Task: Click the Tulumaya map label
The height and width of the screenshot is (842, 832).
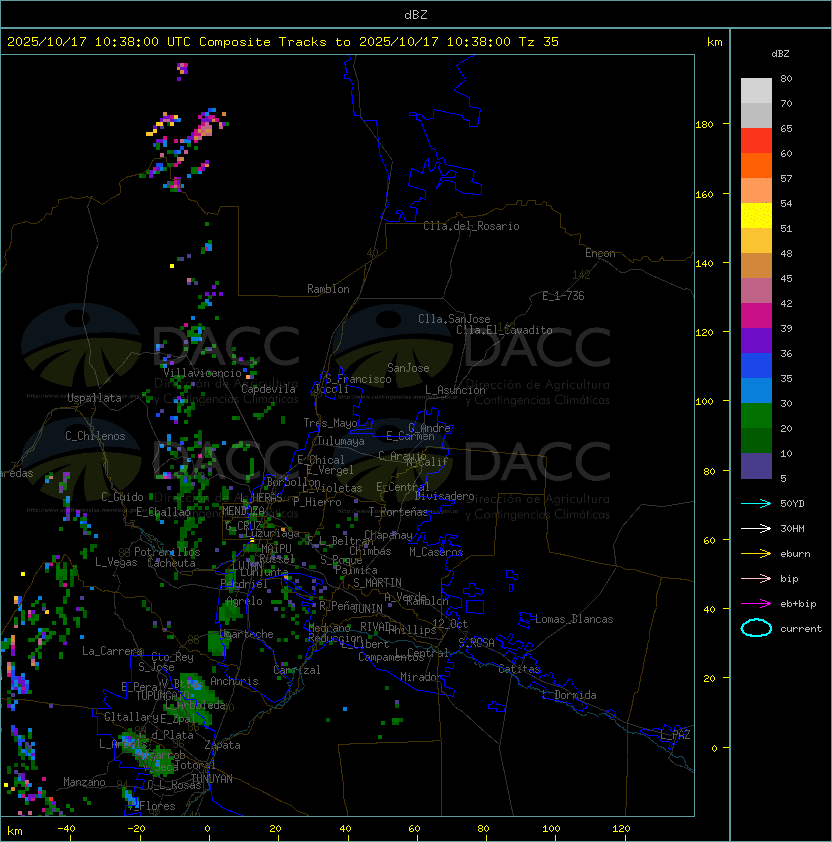Action: click(341, 441)
